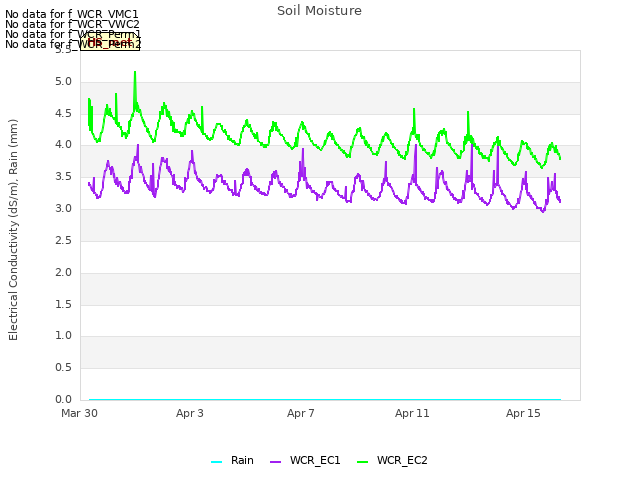640x480 pixels.
Task: Click the 1.5 y-axis tick label
Action: [63, 304]
